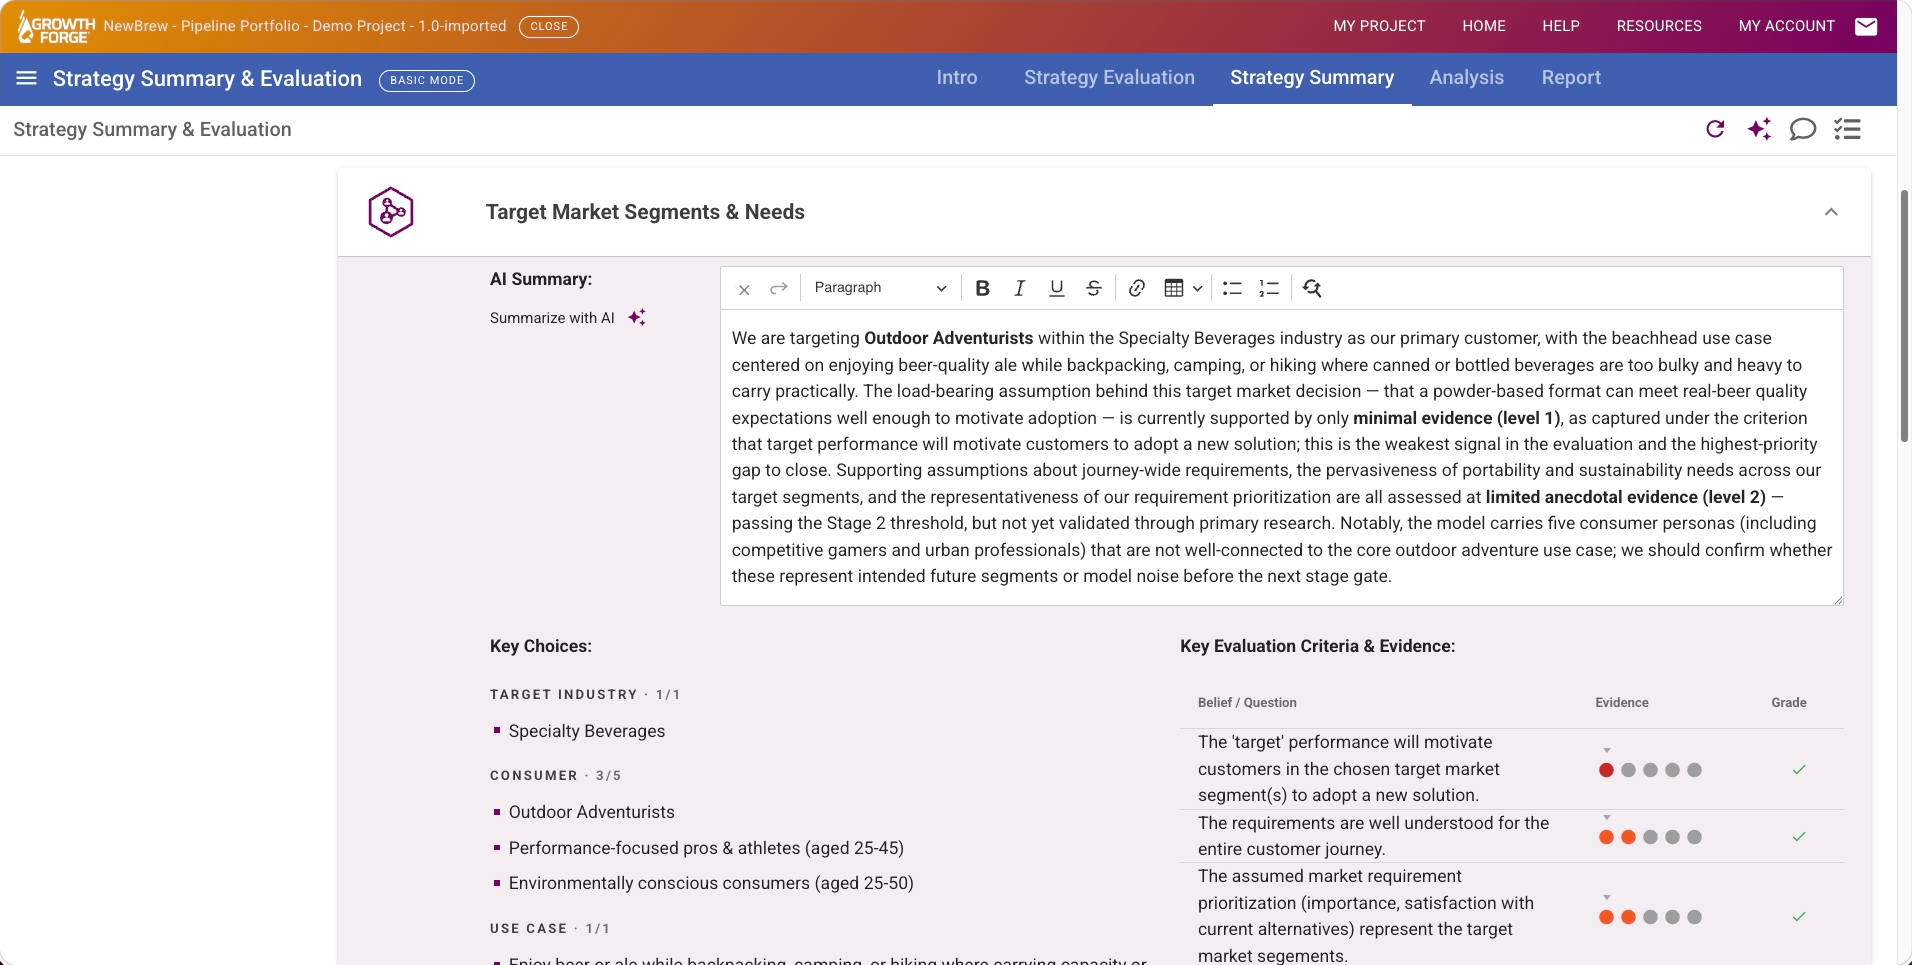Click the Target Market Segments hexagon icon
Image resolution: width=1912 pixels, height=965 pixels.
(391, 212)
